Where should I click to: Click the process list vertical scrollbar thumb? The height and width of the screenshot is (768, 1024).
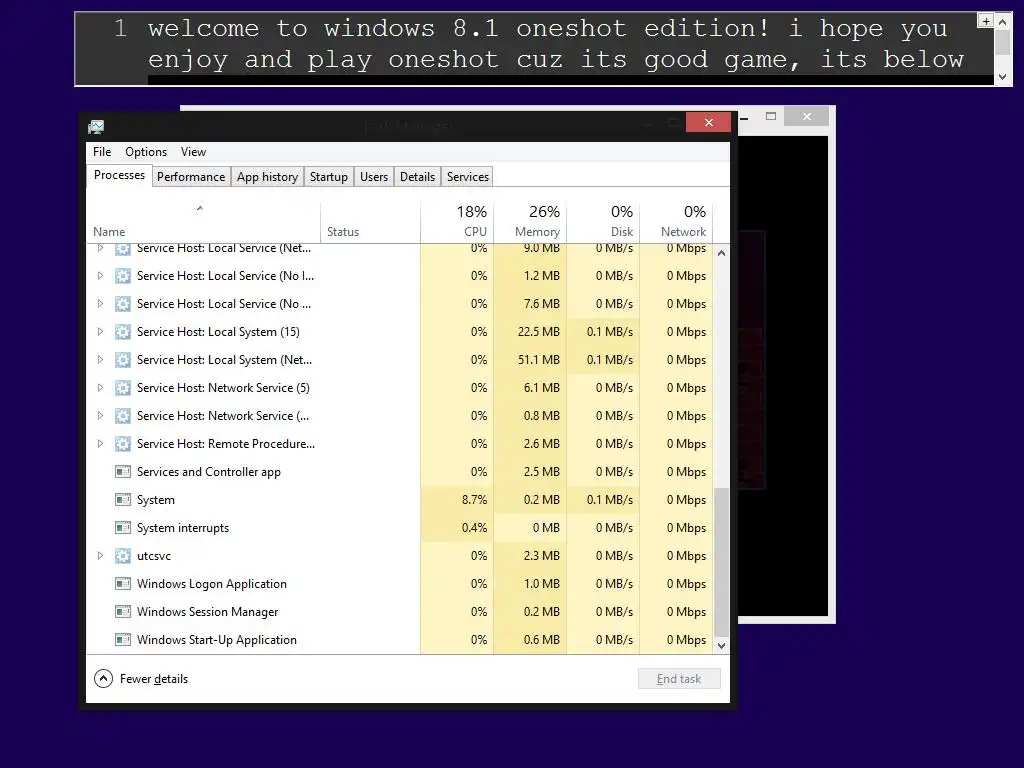coord(721,562)
